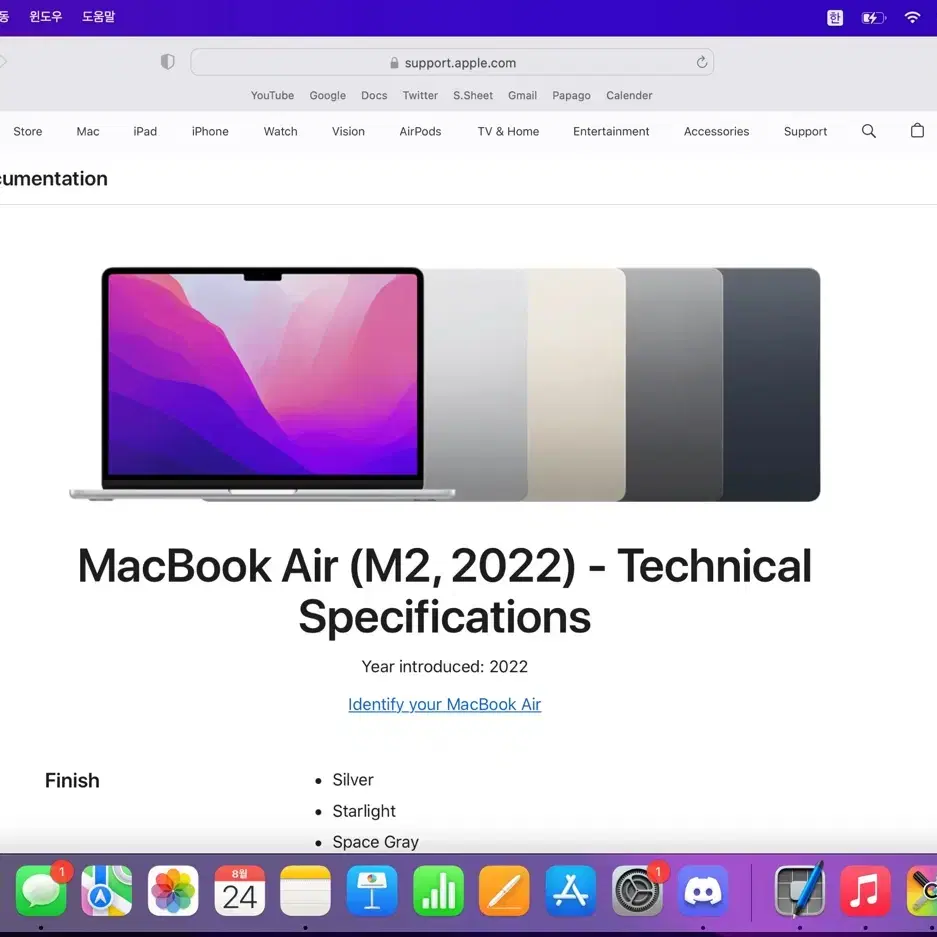Reload the page with the refresh icon

(x=702, y=62)
